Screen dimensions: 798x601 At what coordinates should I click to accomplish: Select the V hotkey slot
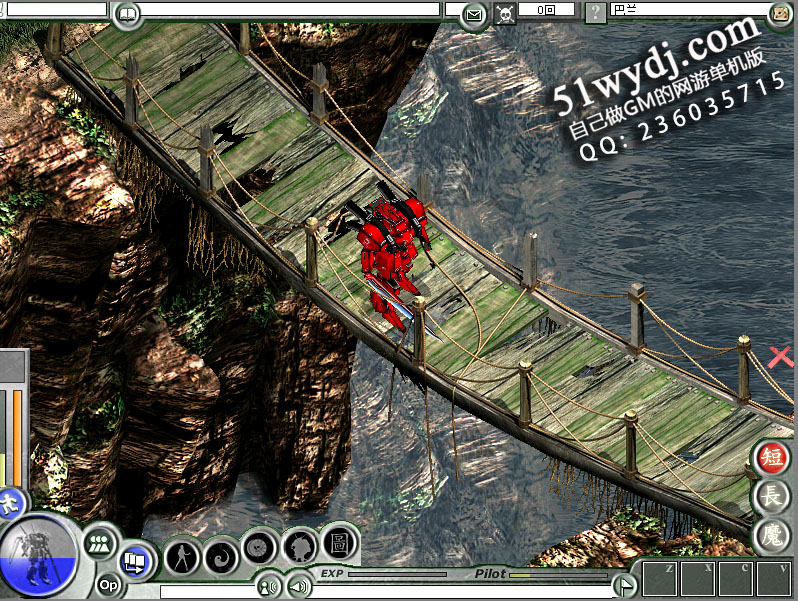coord(774,579)
